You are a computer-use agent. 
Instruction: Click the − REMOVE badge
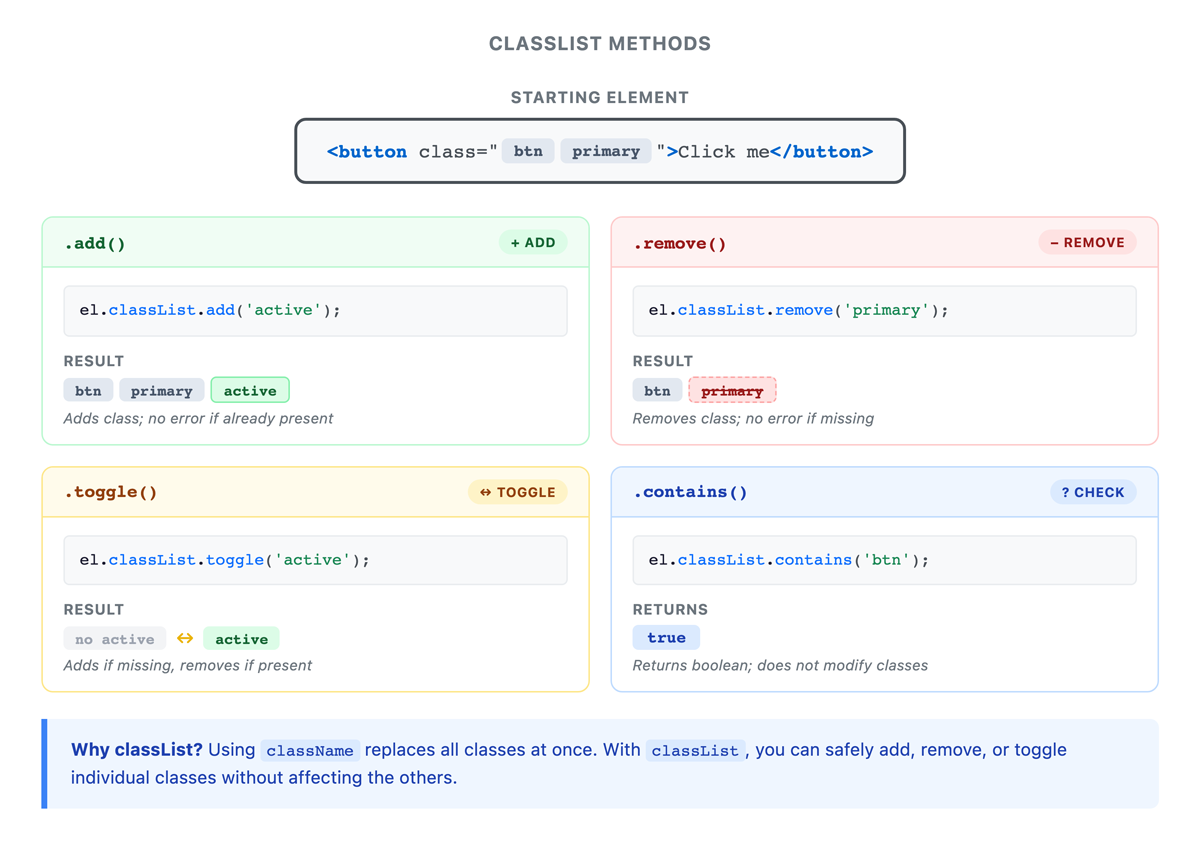(1087, 242)
